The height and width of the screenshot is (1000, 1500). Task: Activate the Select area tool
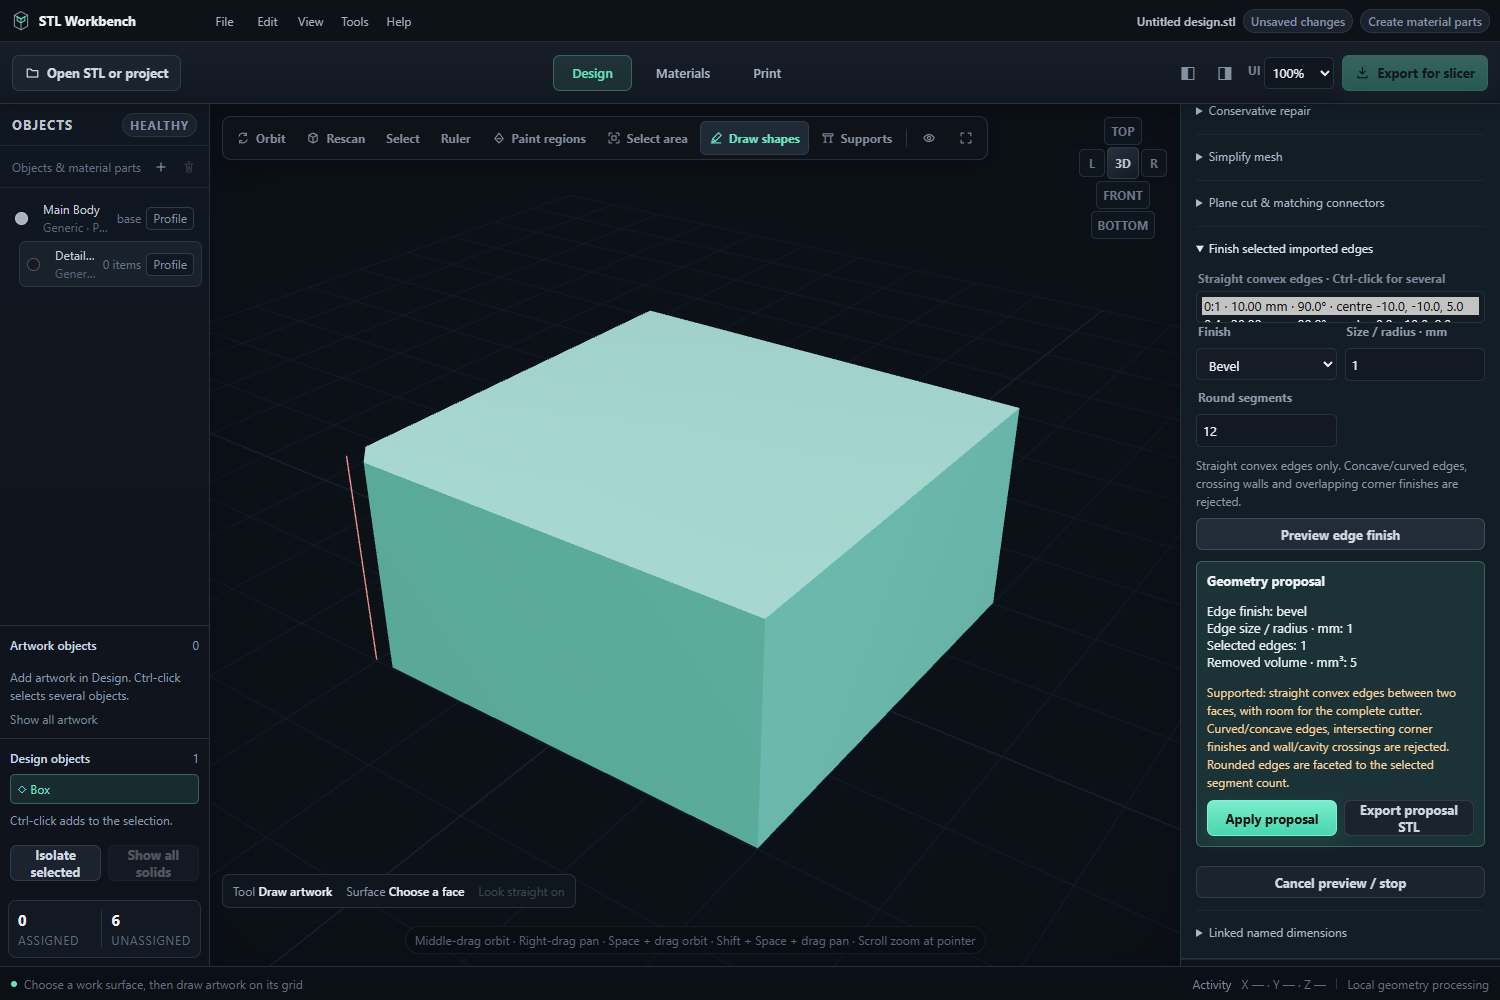point(648,138)
